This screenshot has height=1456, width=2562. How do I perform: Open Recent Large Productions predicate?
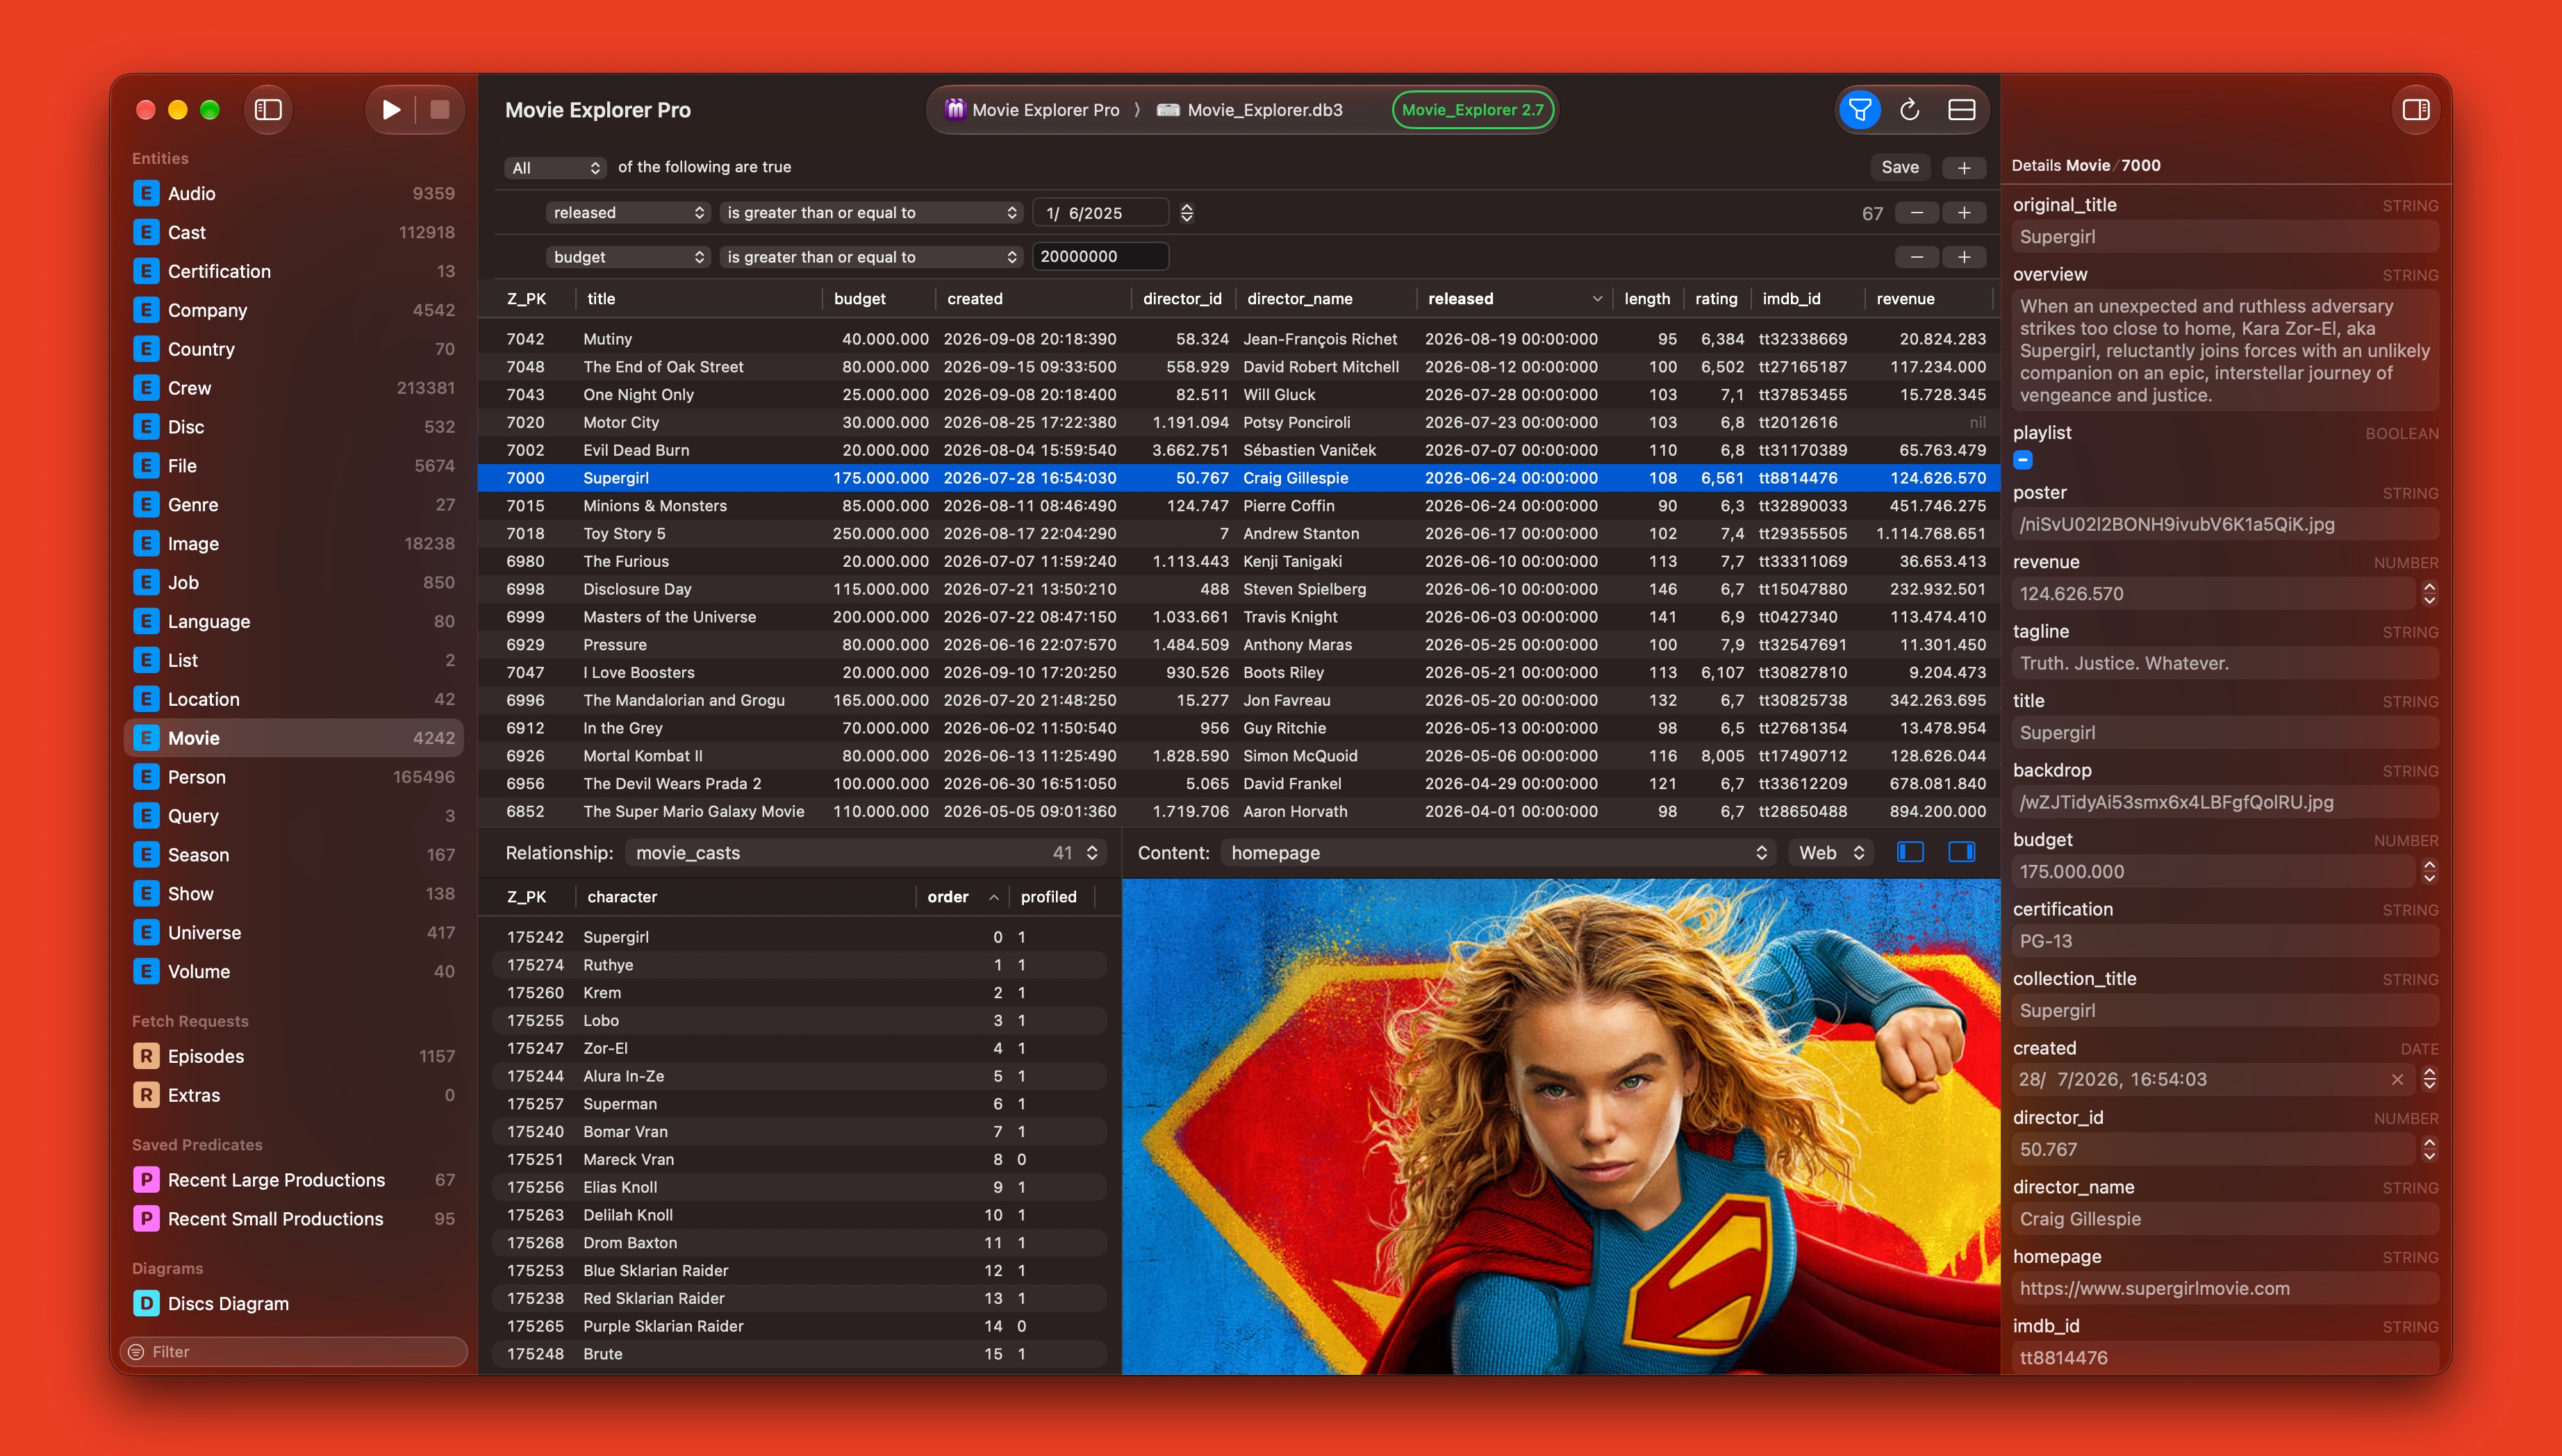pos(294,1180)
